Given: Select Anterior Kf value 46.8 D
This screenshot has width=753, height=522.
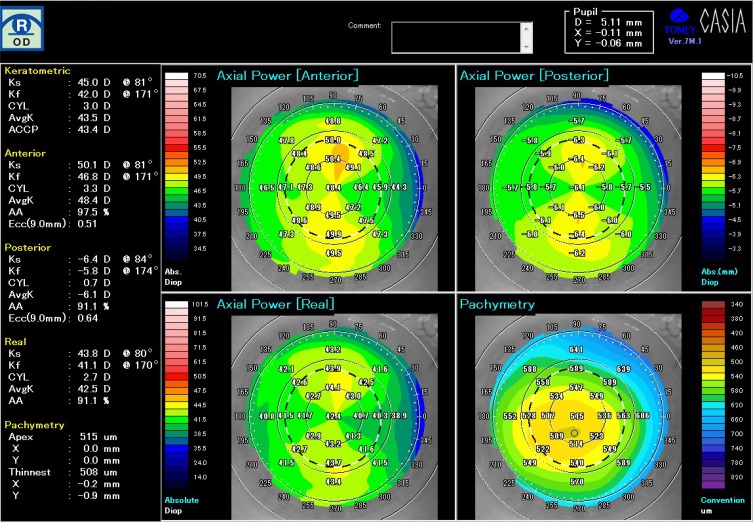Looking at the screenshot, I should (x=94, y=177).
